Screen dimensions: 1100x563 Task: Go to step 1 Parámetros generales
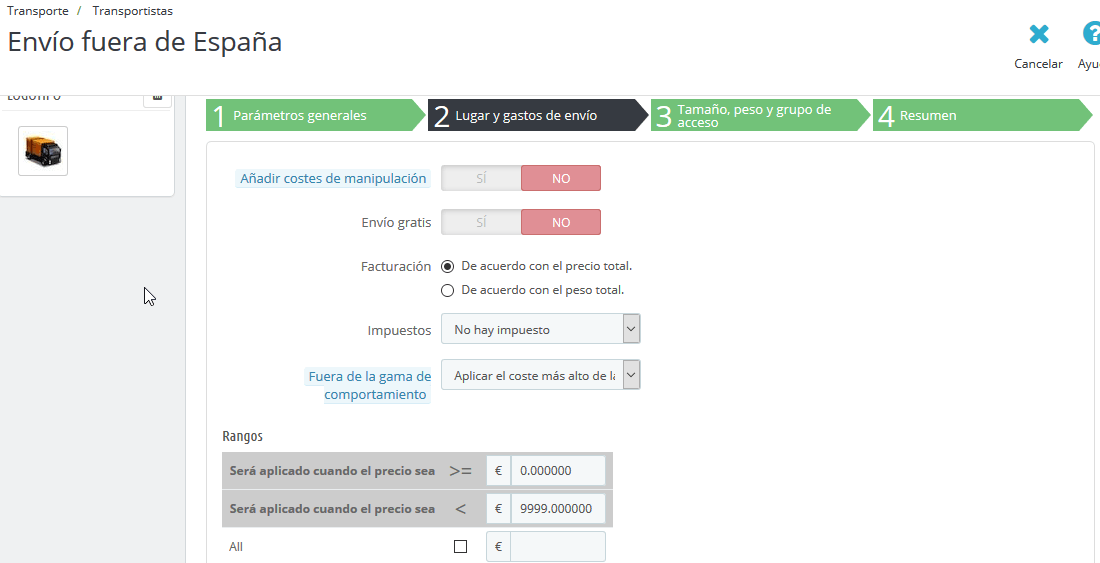tap(316, 115)
